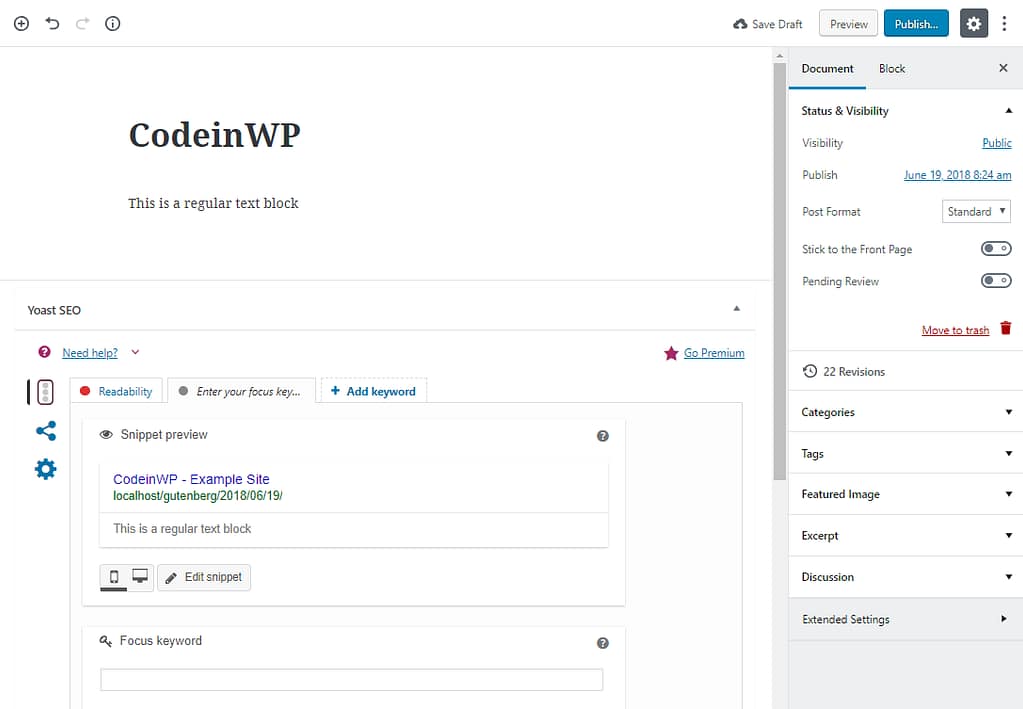The width and height of the screenshot is (1023, 709).
Task: Open editor settings gear in top bar
Action: [x=973, y=23]
